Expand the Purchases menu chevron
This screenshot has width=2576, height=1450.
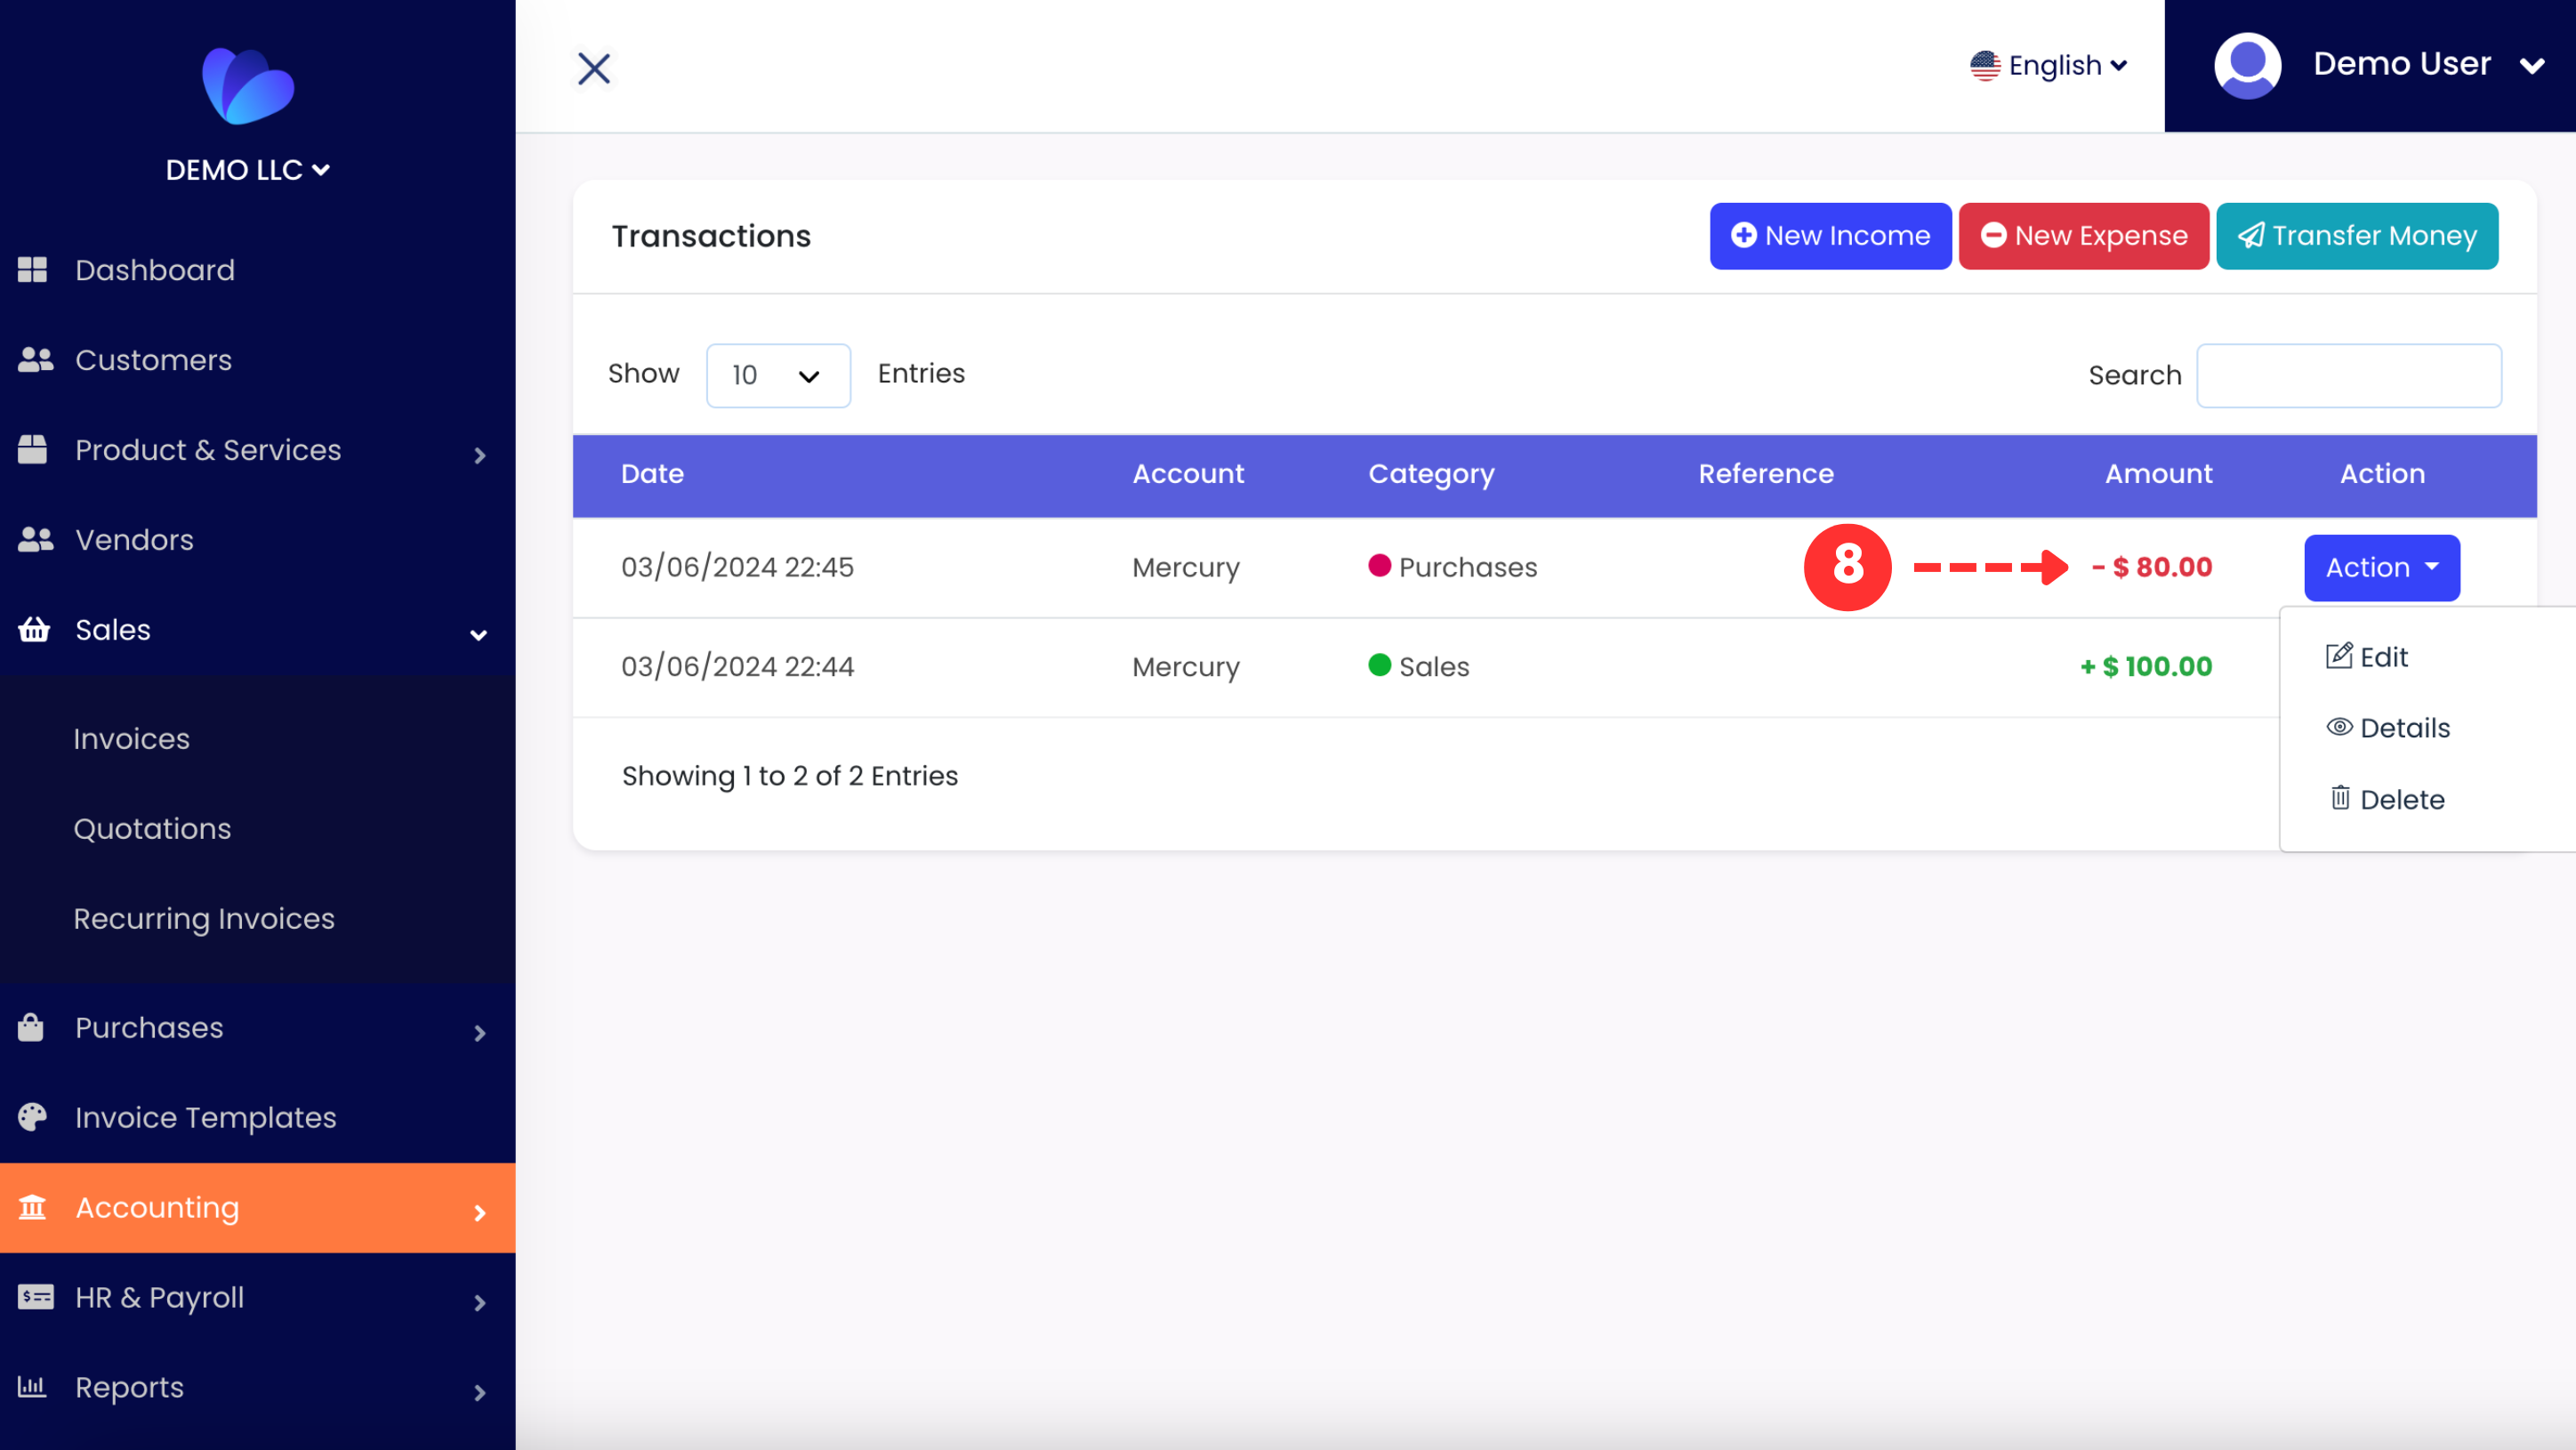coord(480,1032)
